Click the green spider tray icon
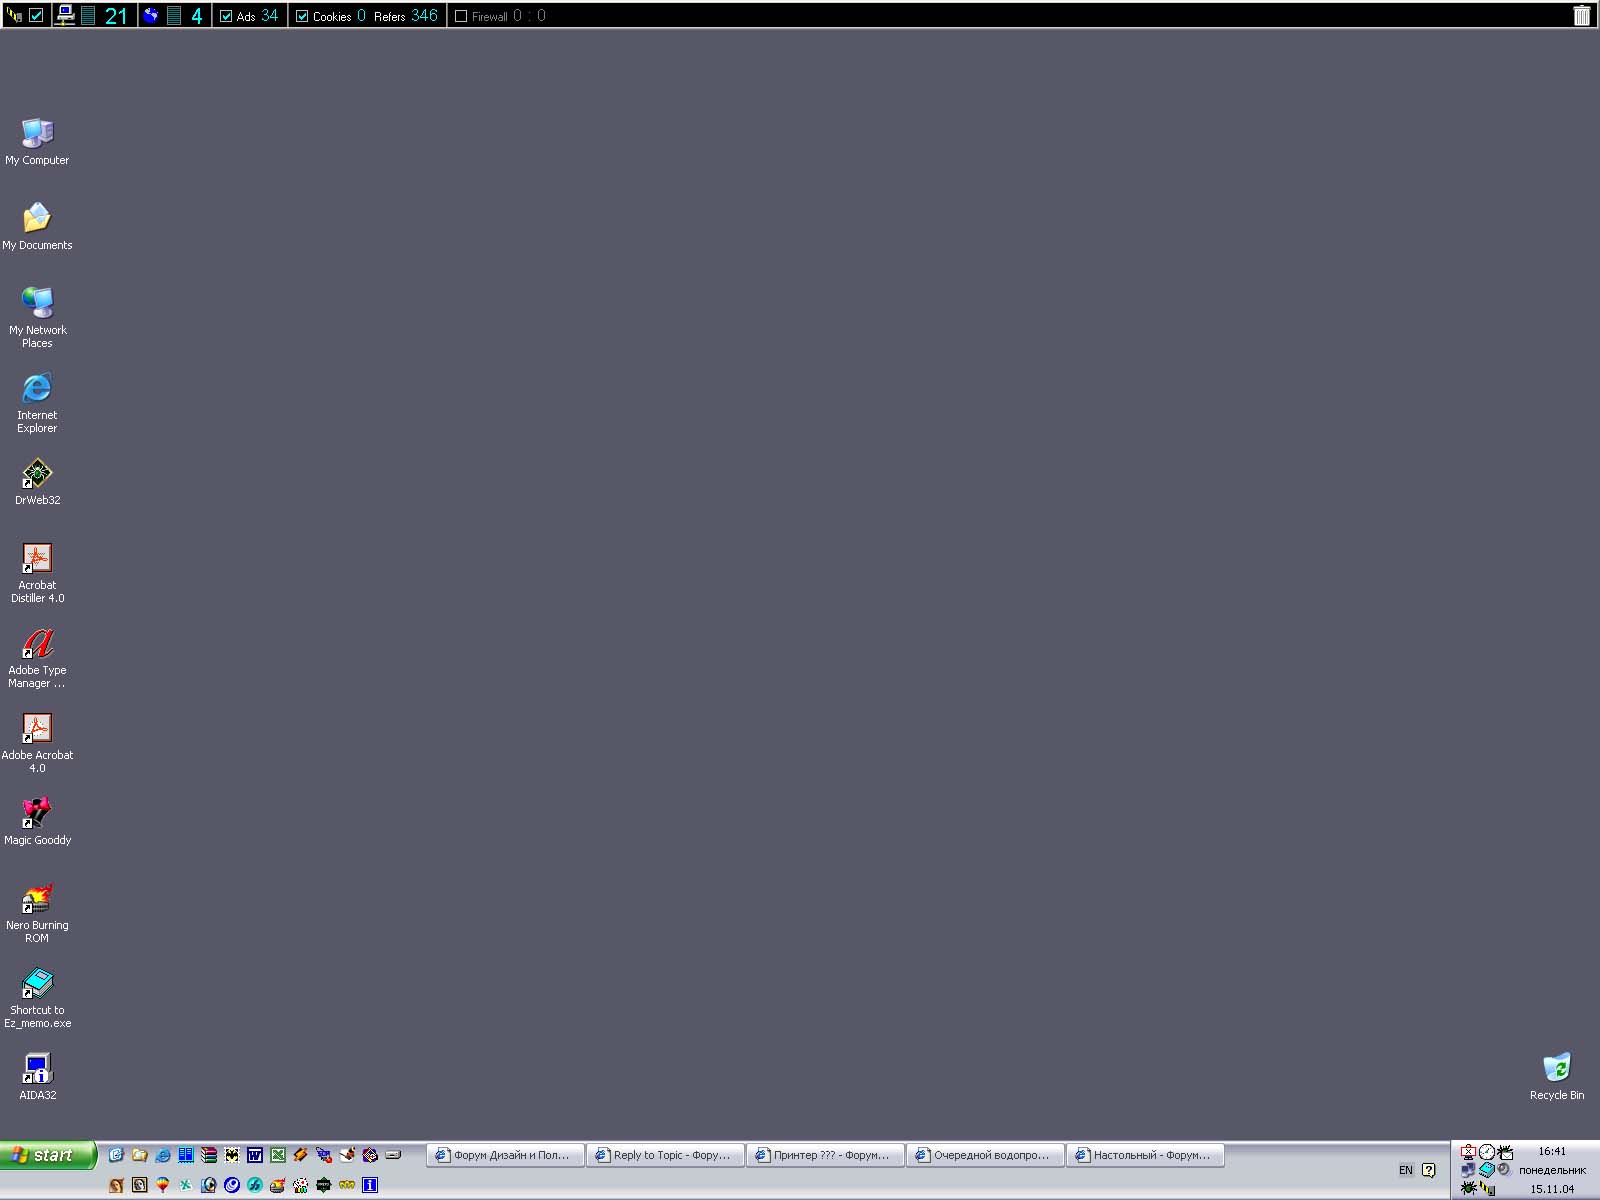 [1469, 1188]
